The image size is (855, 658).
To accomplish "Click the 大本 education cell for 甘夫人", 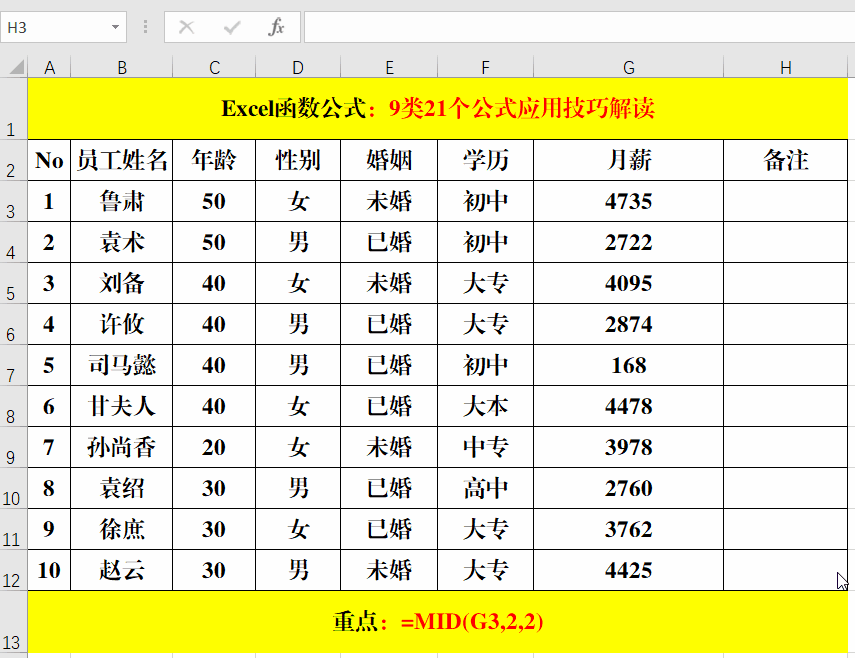I will (485, 406).
